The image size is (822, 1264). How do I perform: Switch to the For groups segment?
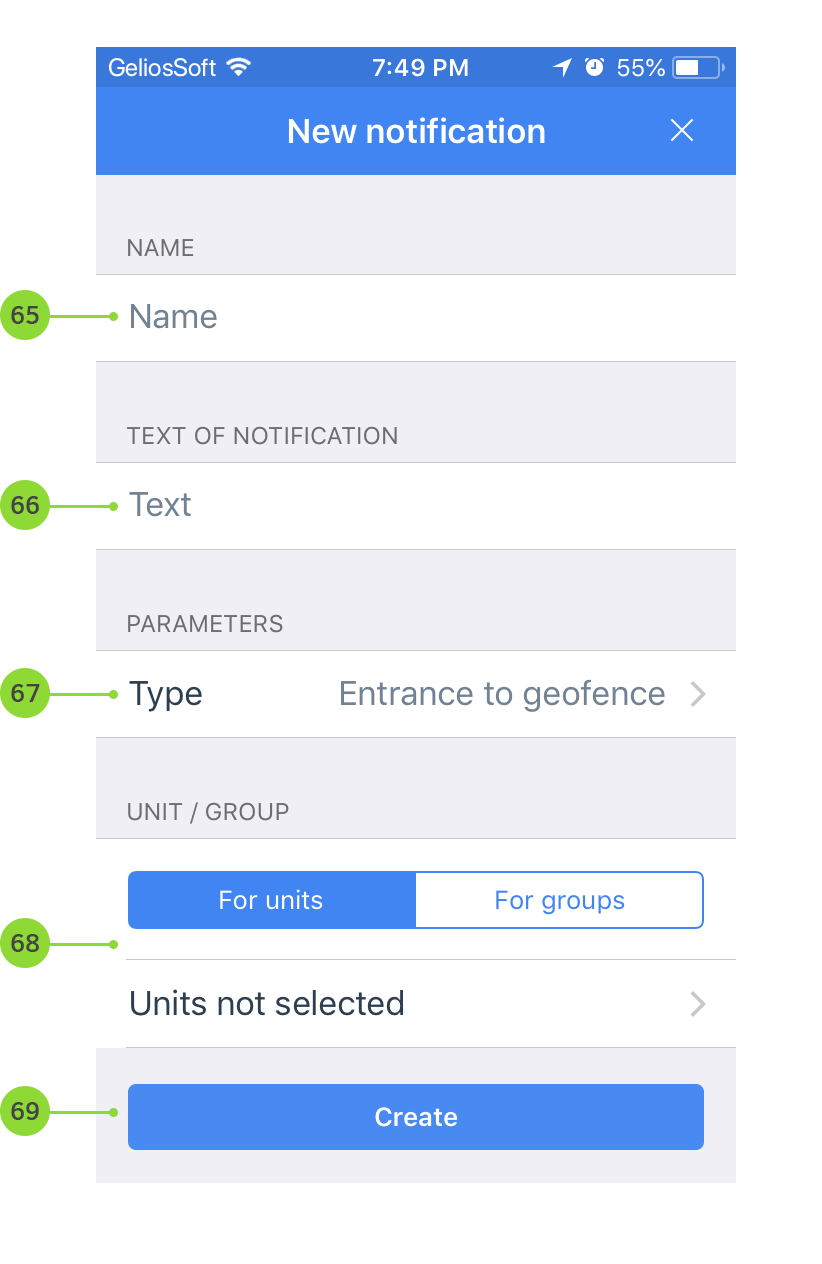click(x=559, y=900)
